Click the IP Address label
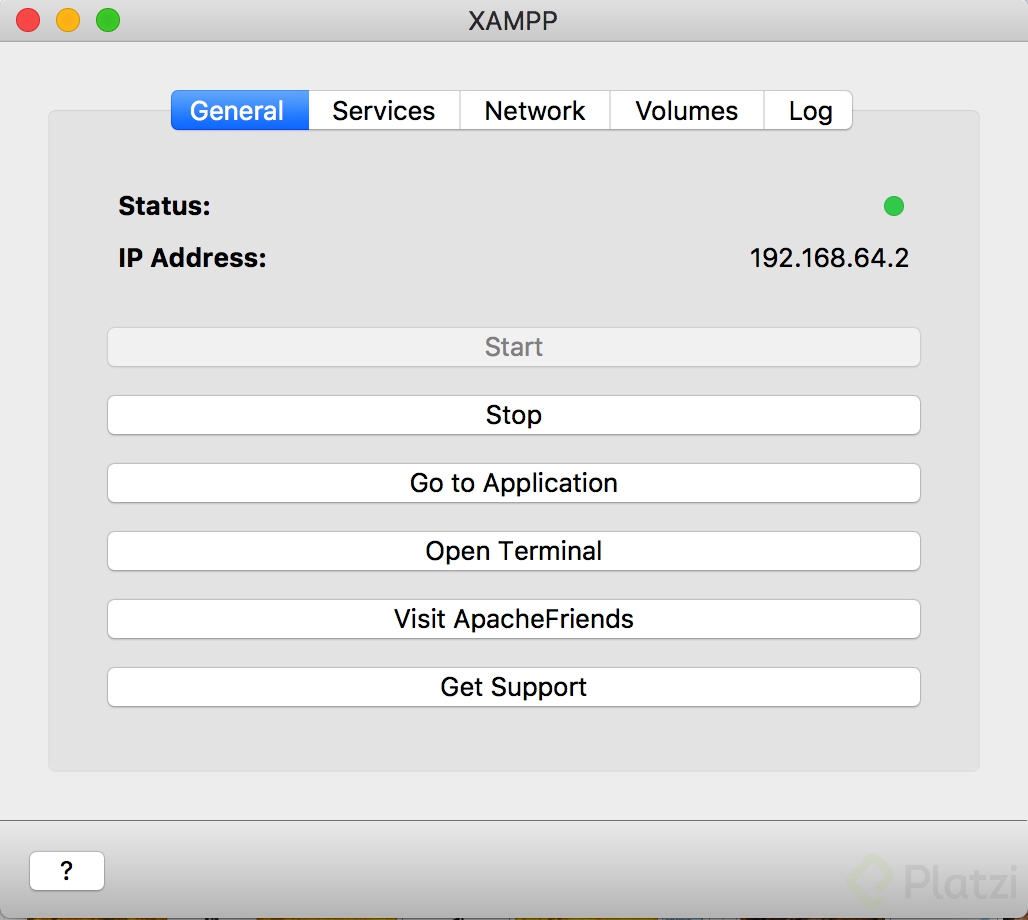Image resolution: width=1028 pixels, height=920 pixels. [193, 258]
